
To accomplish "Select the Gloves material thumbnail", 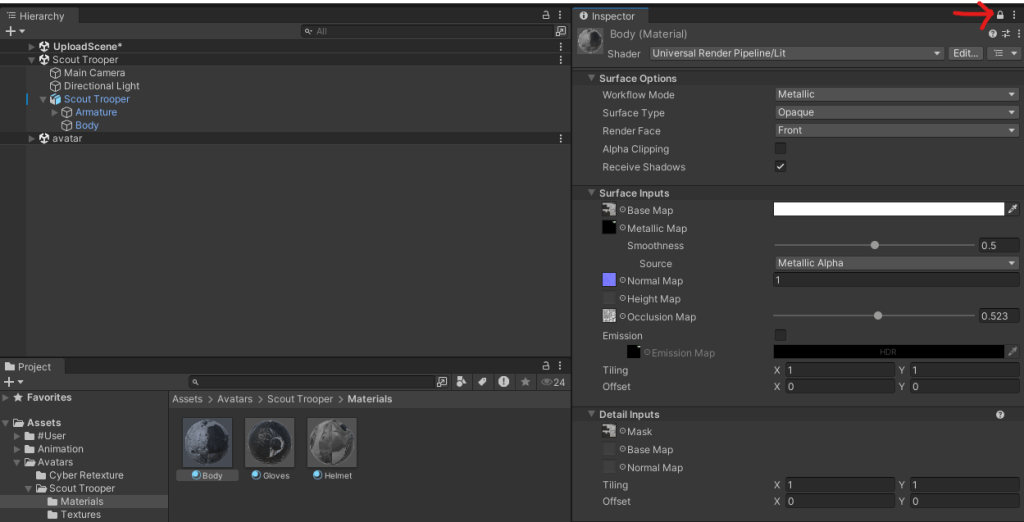I will click(270, 443).
